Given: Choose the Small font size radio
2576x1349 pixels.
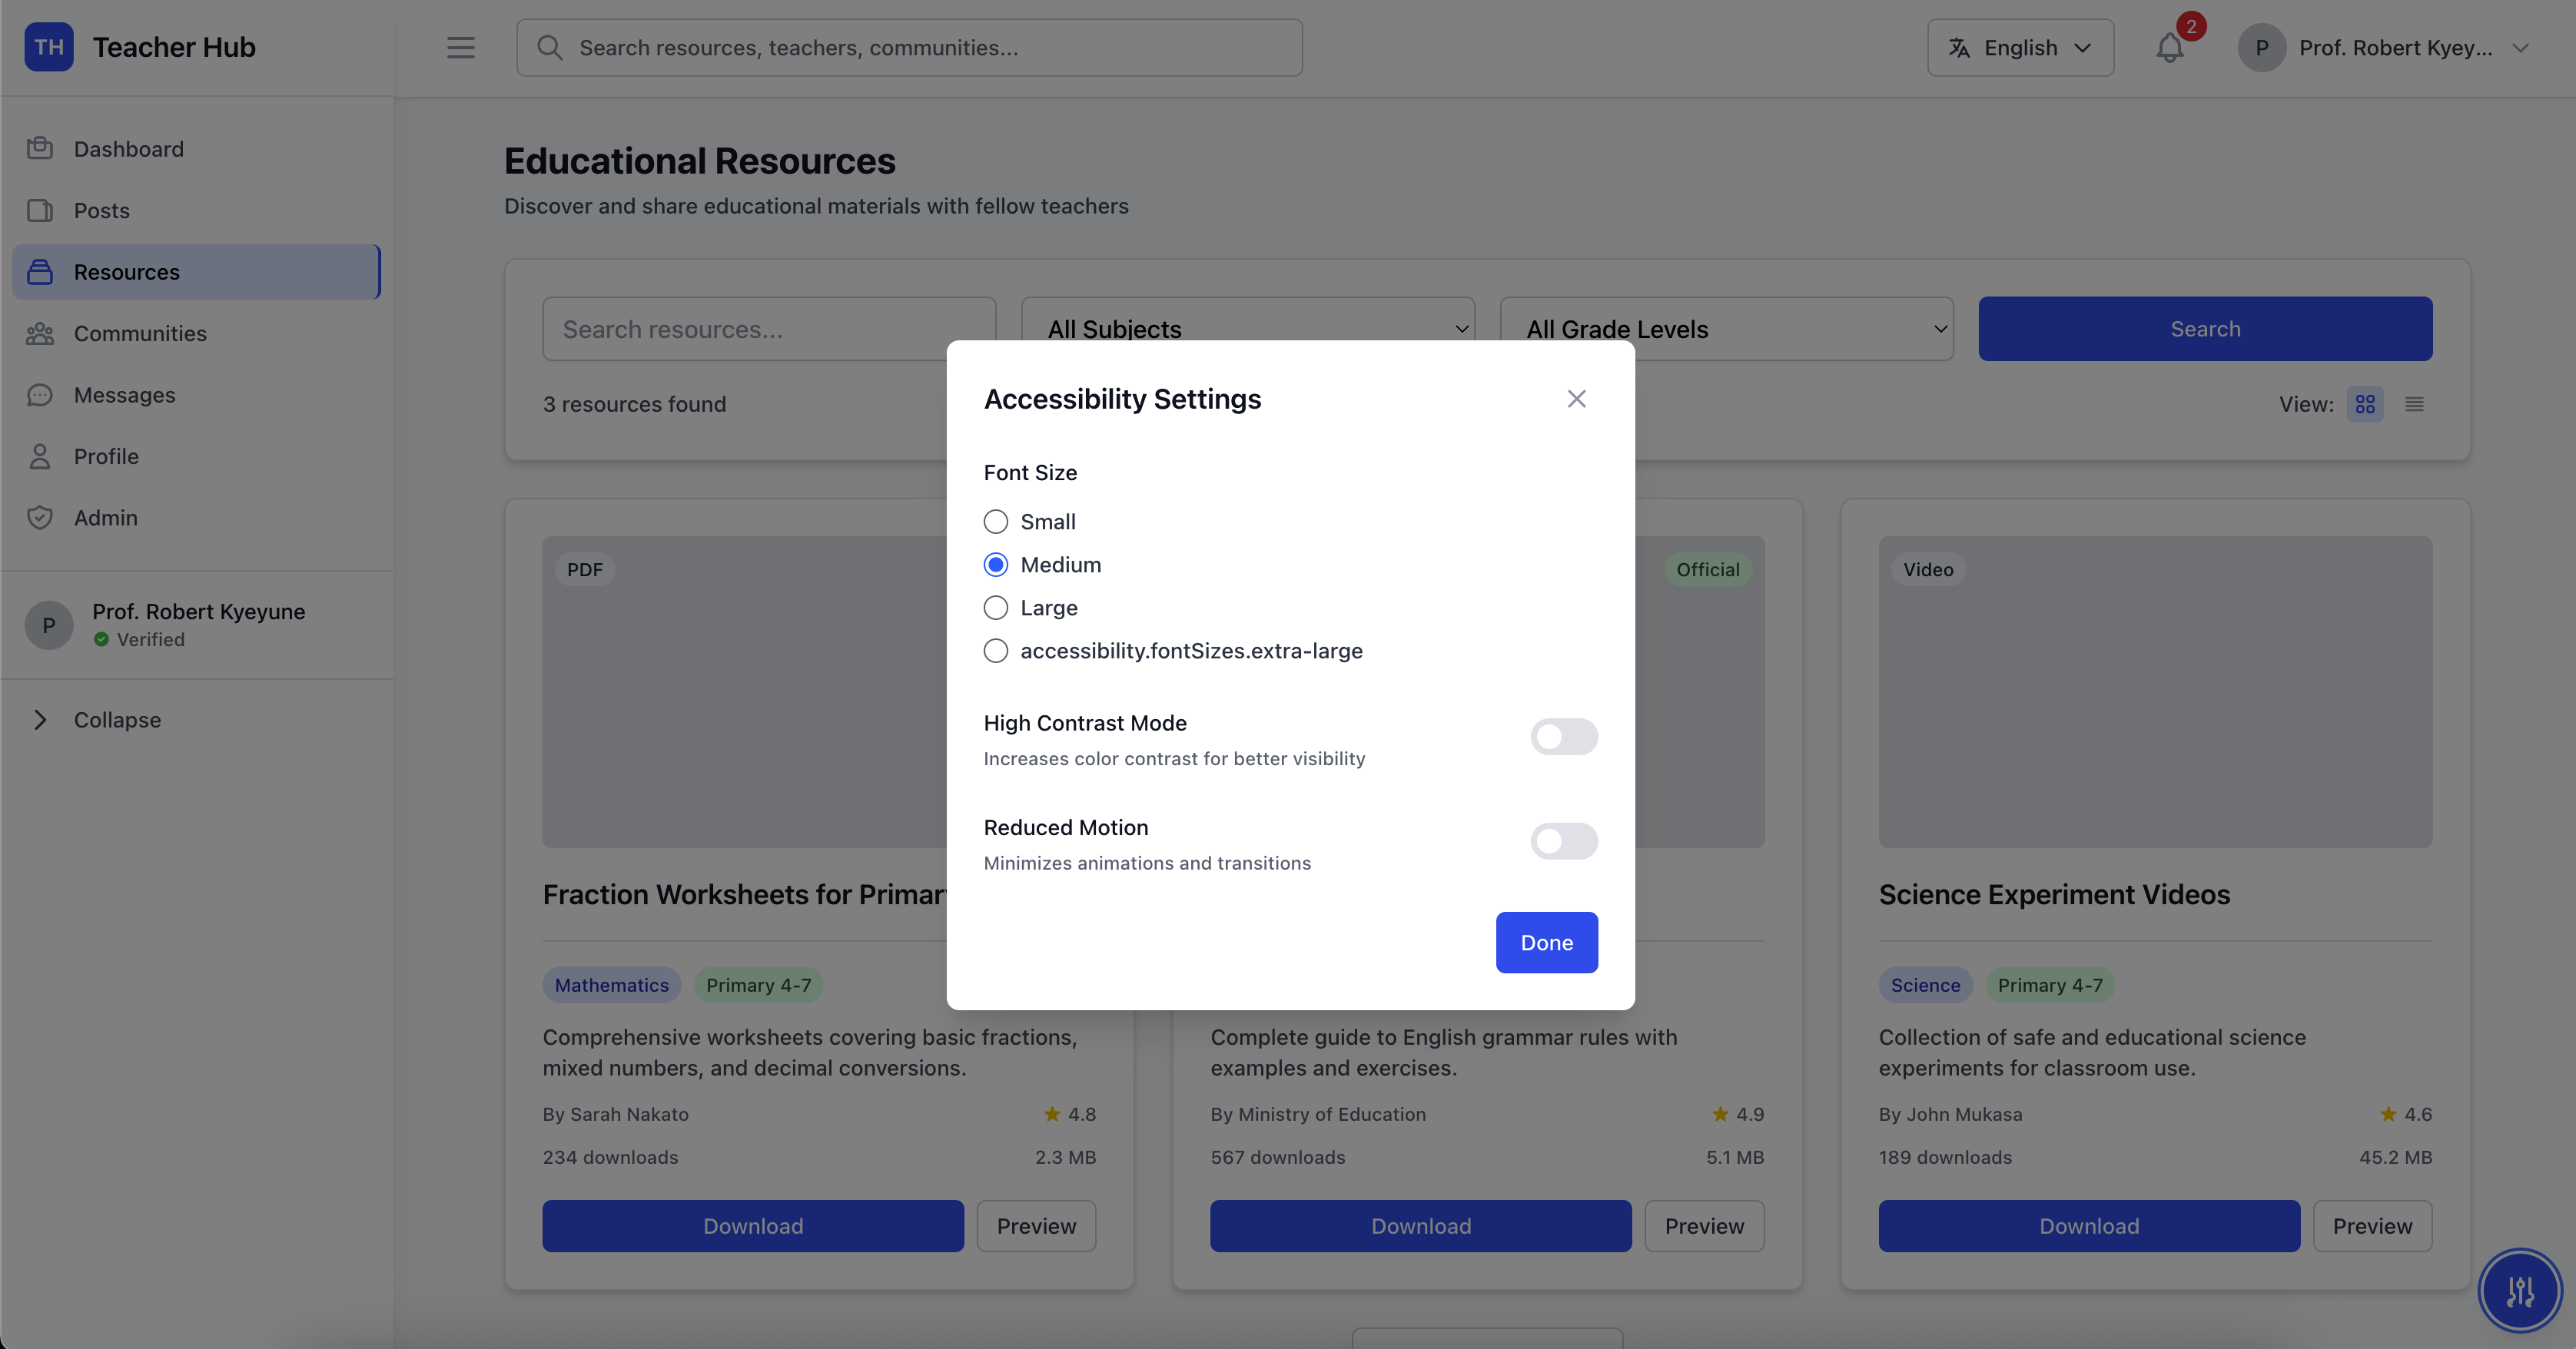Looking at the screenshot, I should (995, 522).
